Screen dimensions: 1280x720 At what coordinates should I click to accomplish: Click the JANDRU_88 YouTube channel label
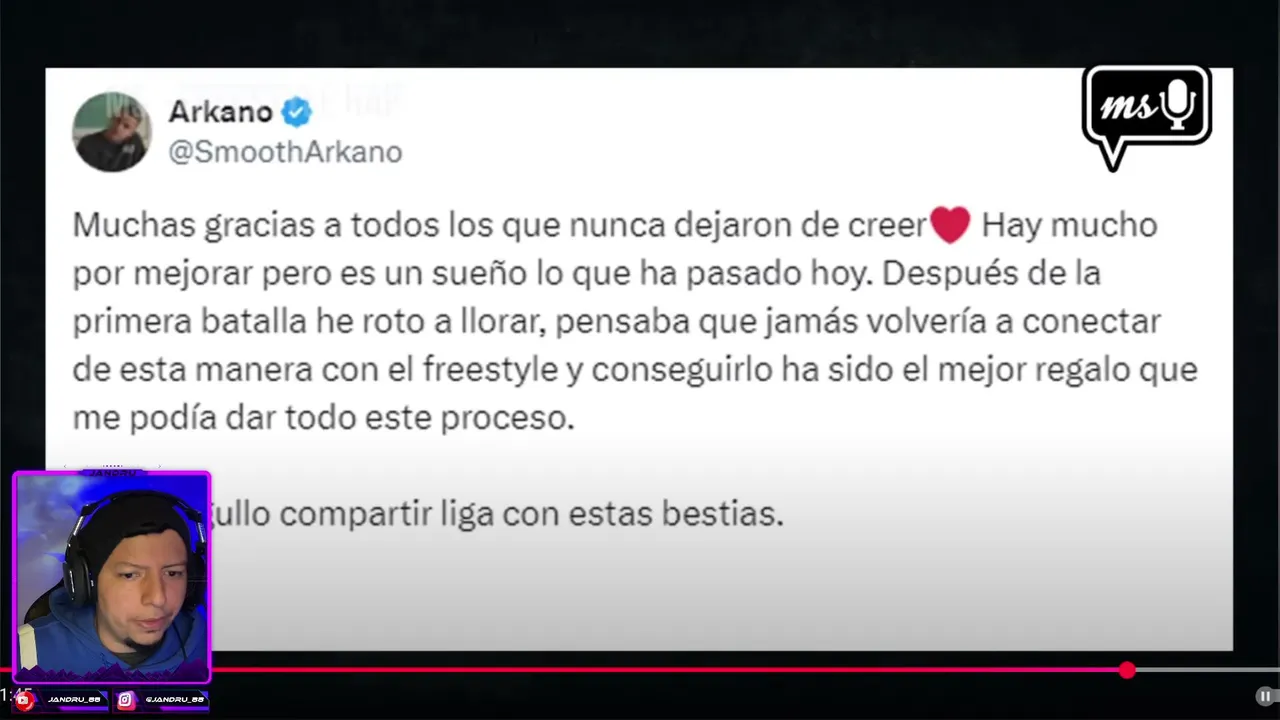(74, 700)
